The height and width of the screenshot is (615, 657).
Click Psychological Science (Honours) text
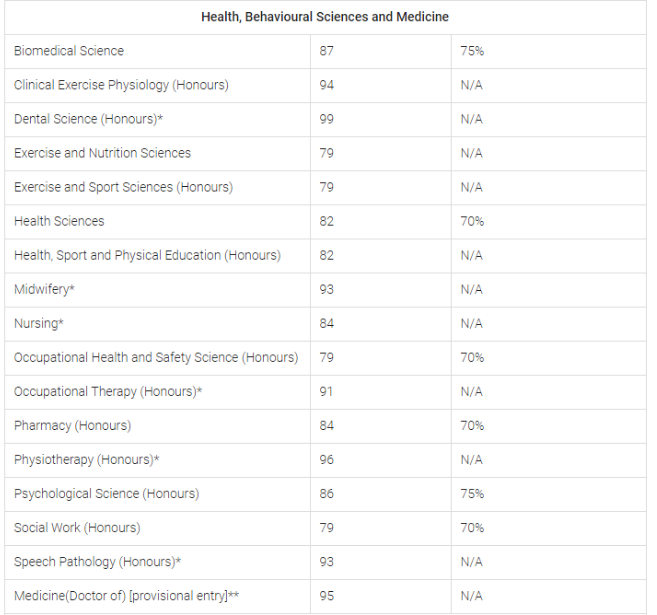point(106,493)
